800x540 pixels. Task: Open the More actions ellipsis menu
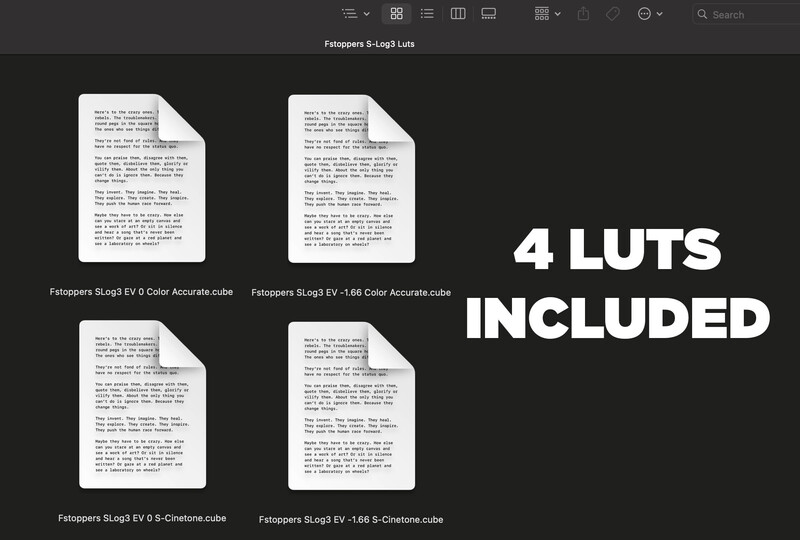(x=644, y=14)
